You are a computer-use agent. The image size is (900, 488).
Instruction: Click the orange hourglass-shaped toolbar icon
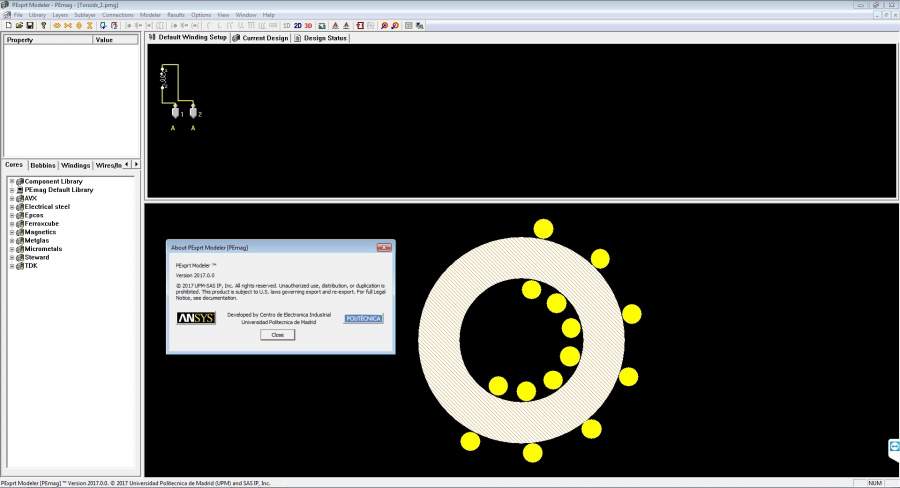point(90,26)
